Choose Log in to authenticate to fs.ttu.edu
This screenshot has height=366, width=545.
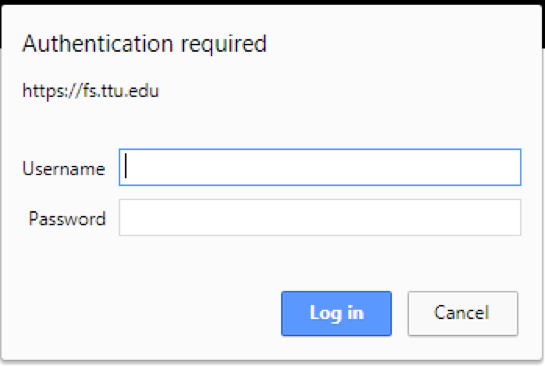tap(336, 313)
